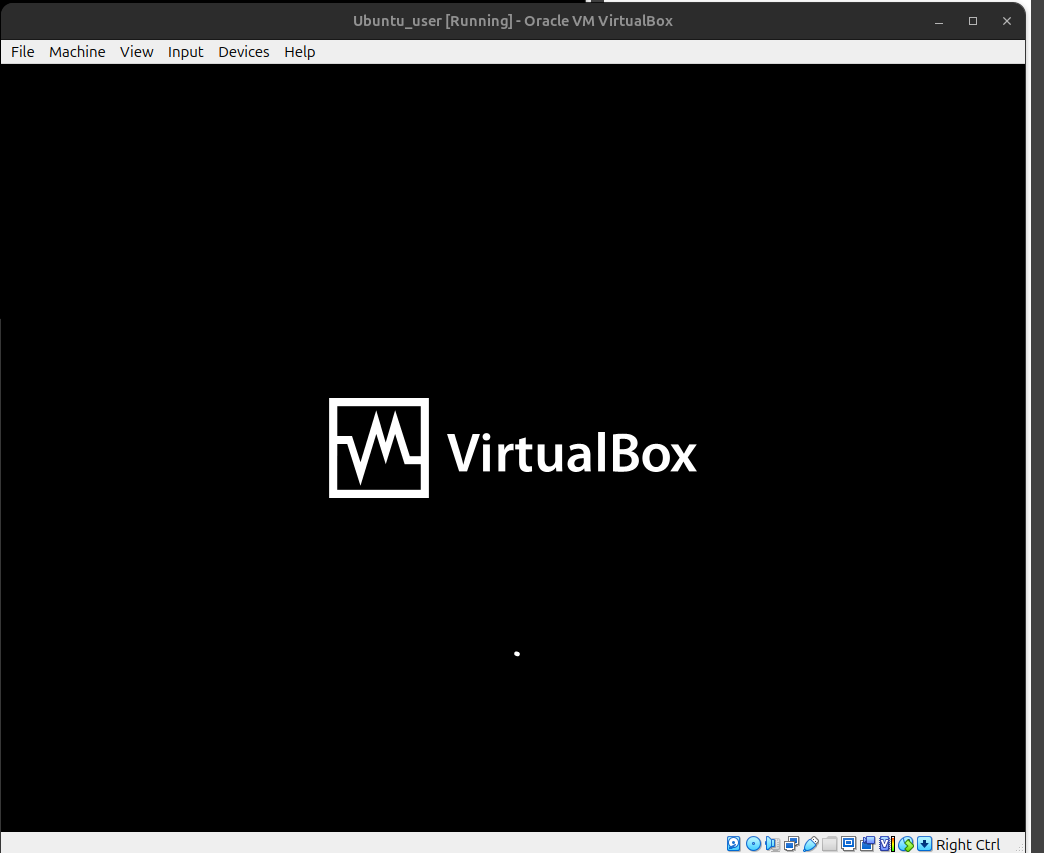This screenshot has width=1044, height=853.
Task: Click the mouse integration status icon
Action: [906, 844]
